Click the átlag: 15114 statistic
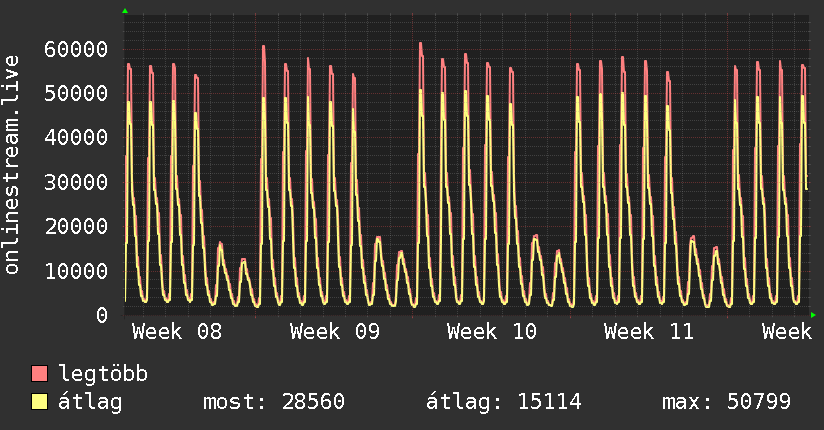 (x=503, y=402)
